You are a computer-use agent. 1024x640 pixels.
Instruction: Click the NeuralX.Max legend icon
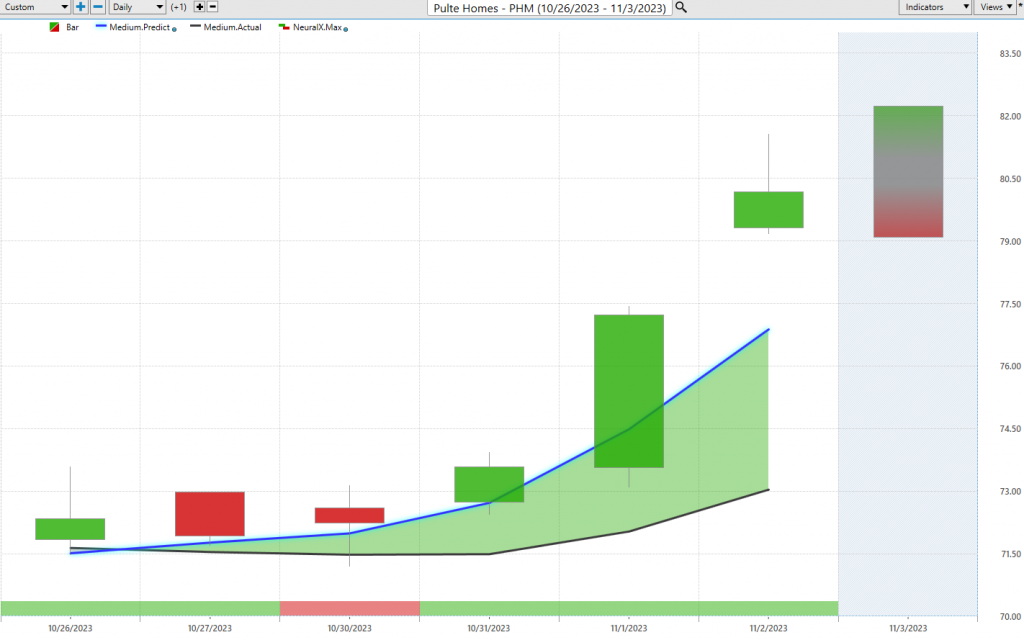[284, 27]
